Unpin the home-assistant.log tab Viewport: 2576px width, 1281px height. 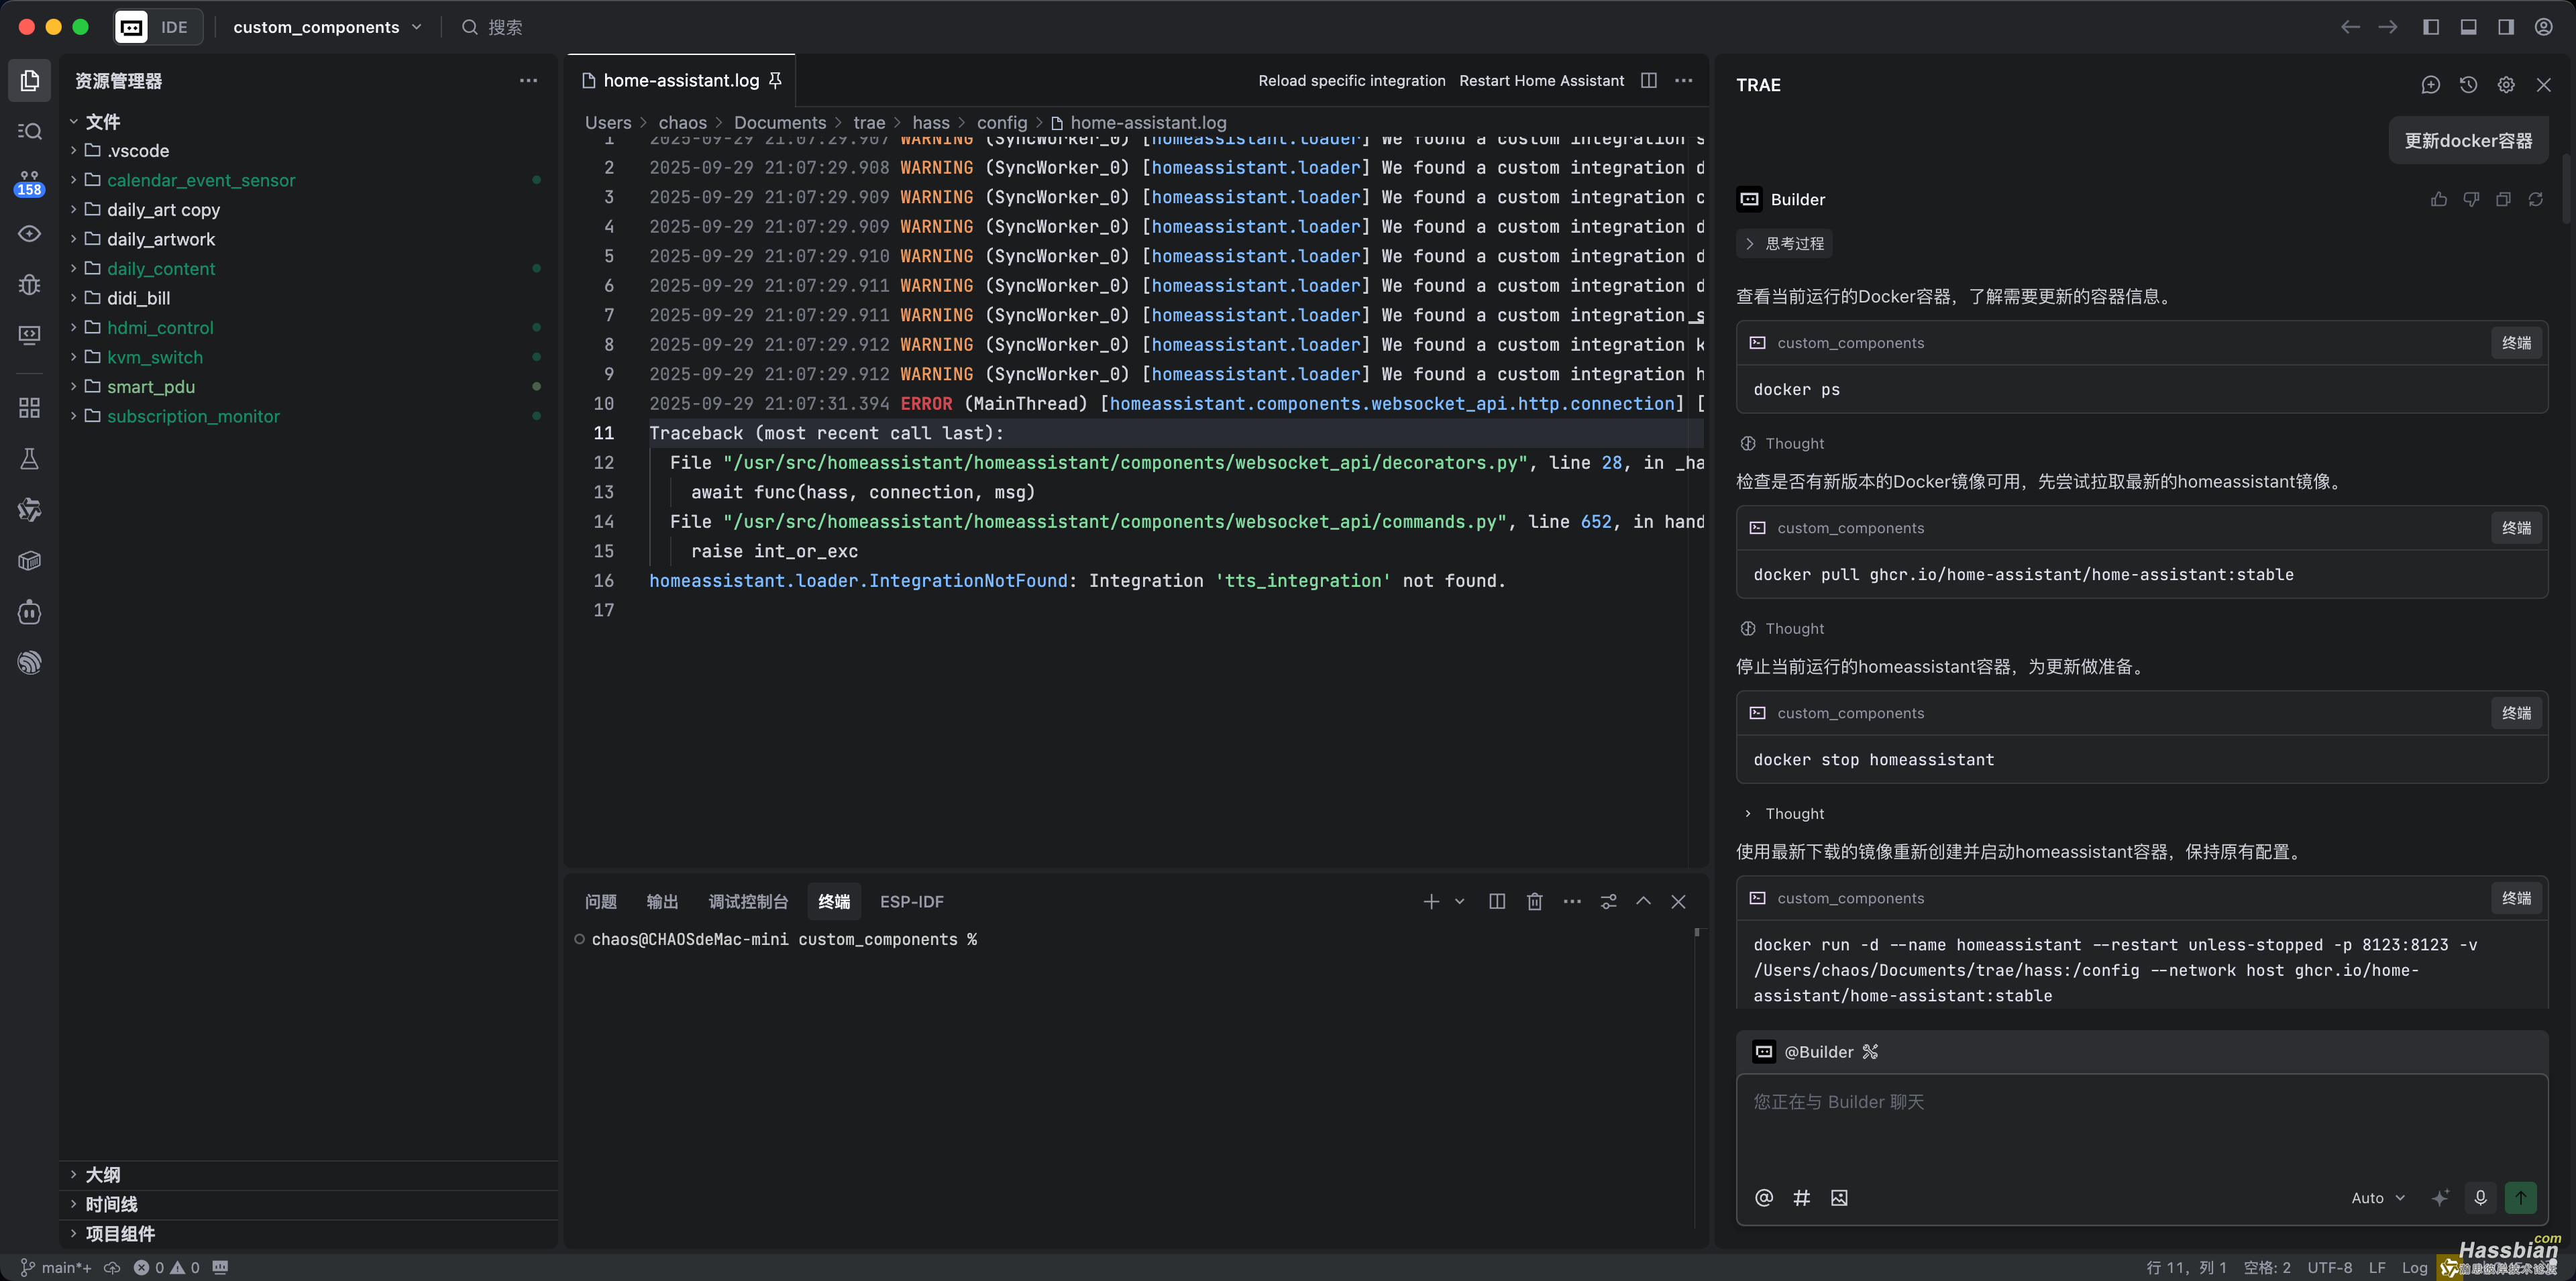point(775,80)
